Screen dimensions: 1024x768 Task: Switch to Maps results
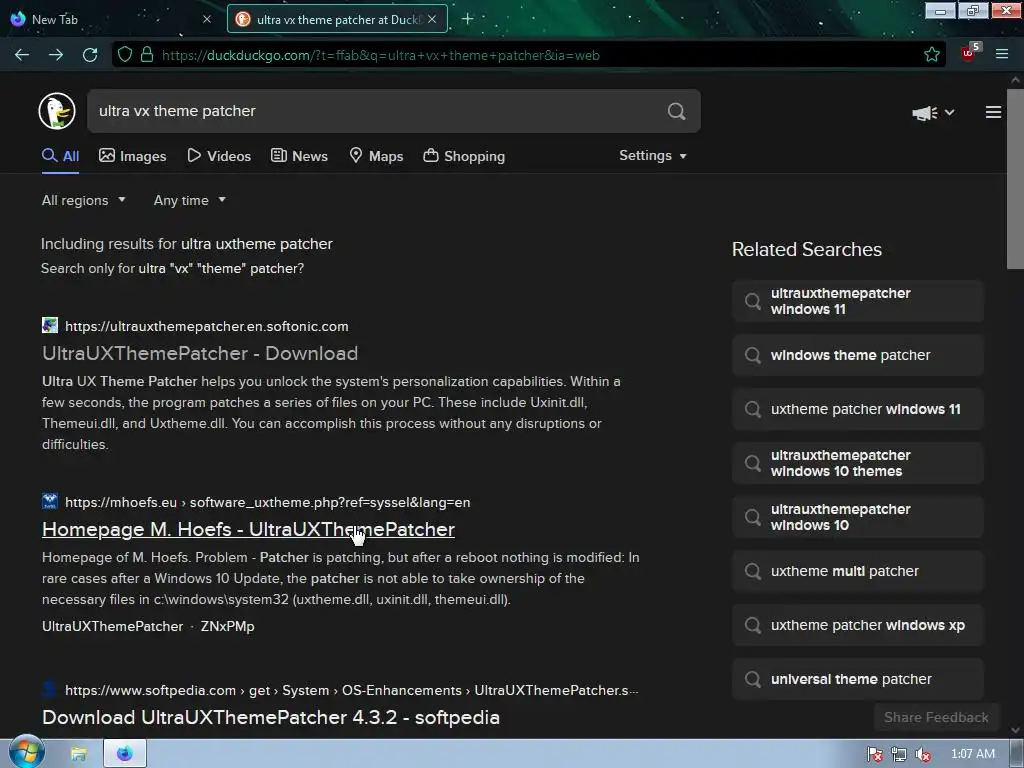377,156
